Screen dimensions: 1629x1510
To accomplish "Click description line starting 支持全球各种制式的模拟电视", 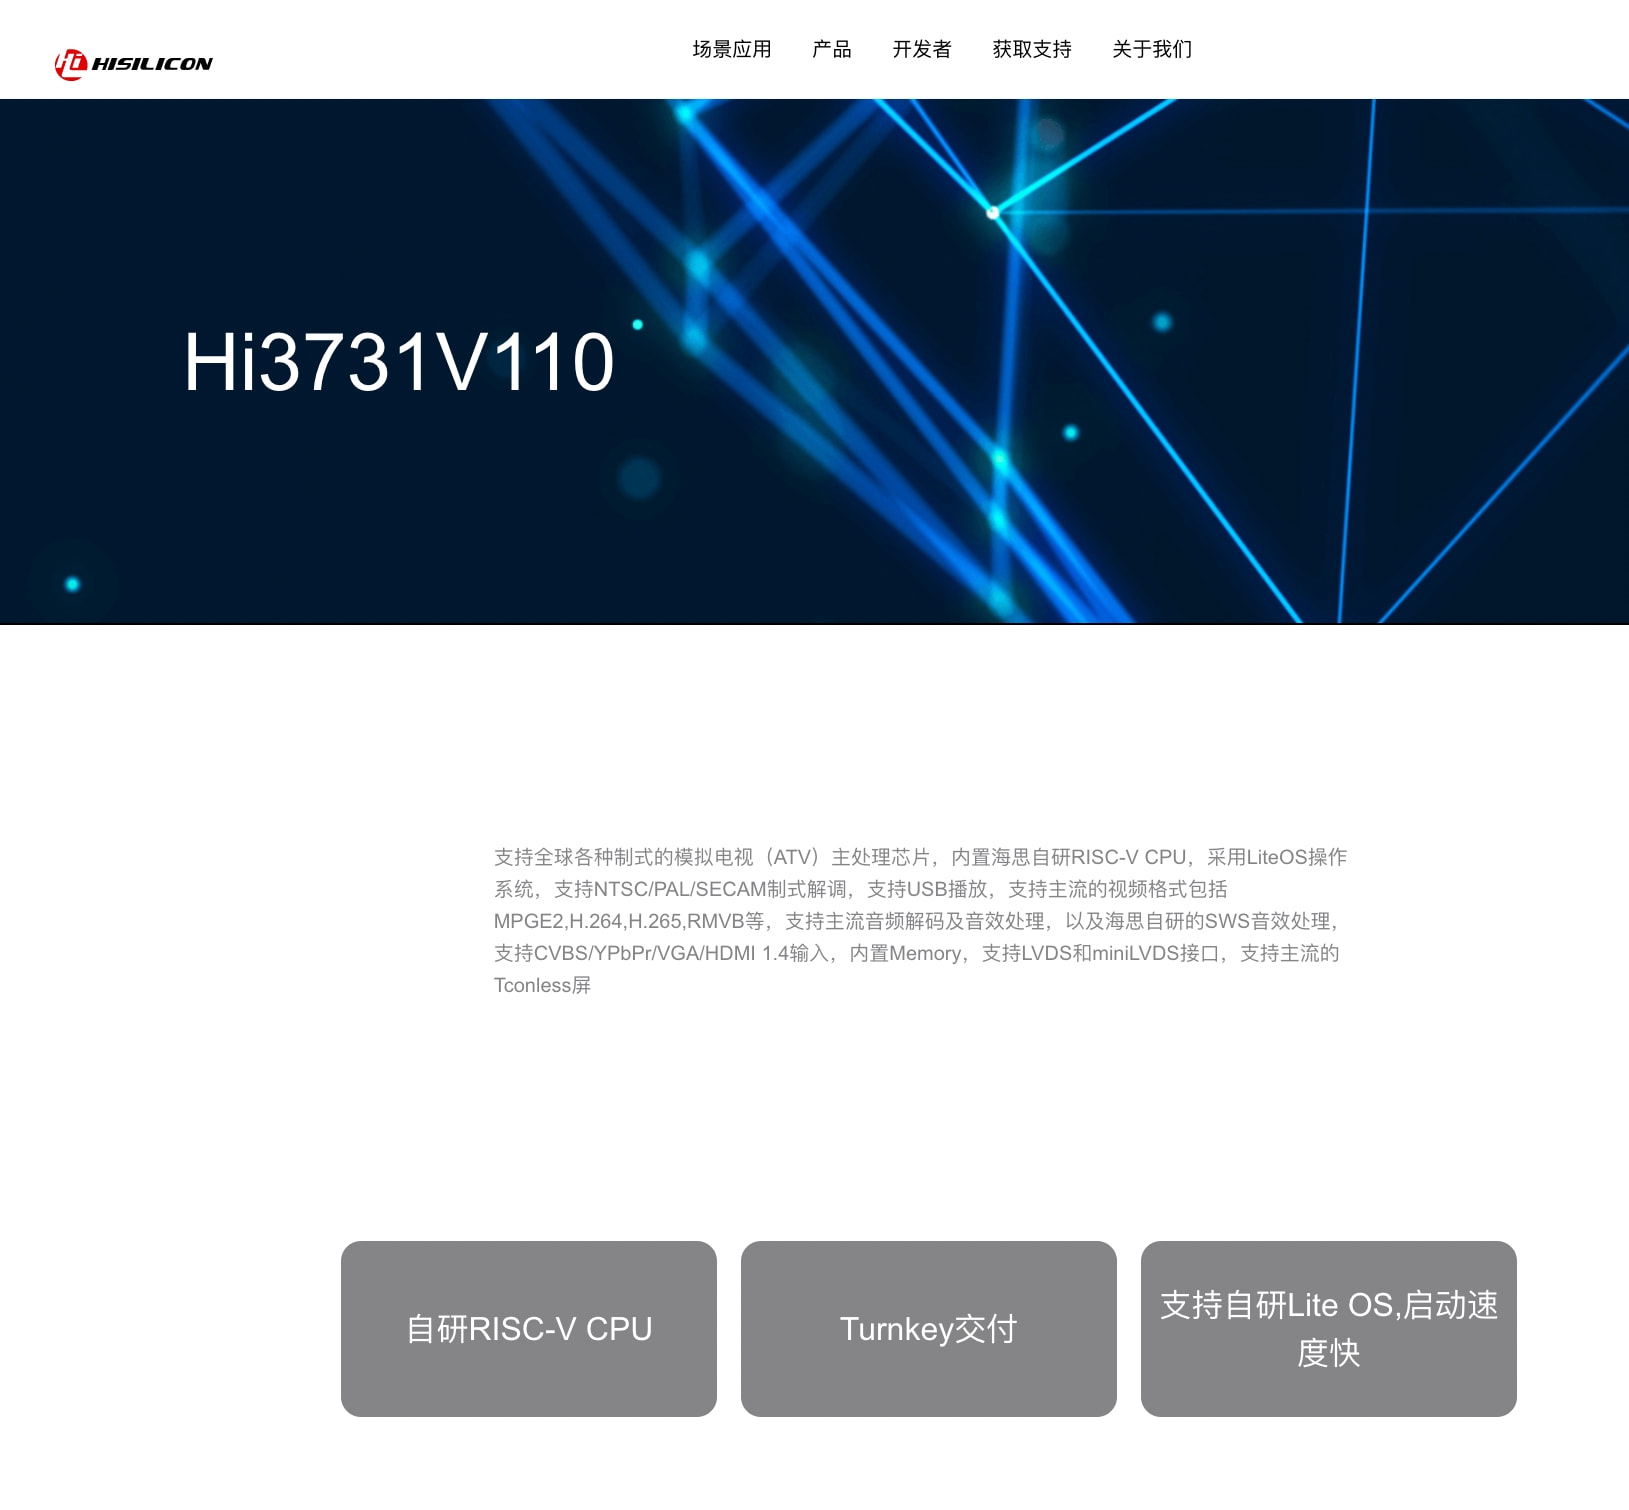I will point(920,857).
